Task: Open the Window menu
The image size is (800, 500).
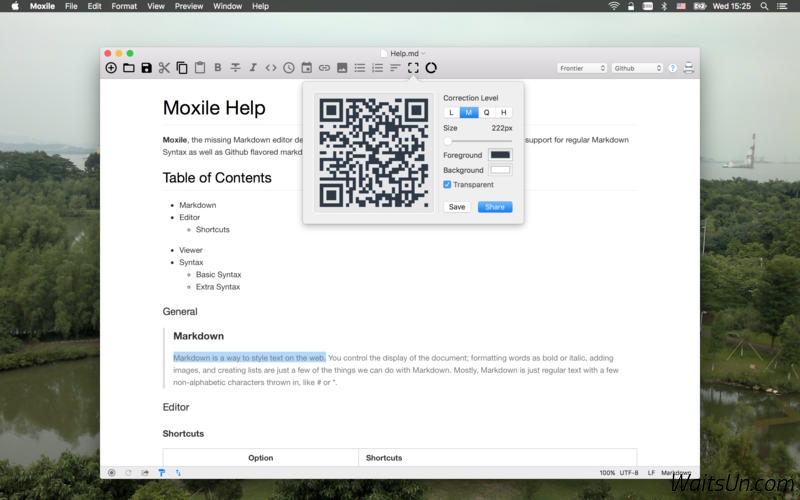Action: point(228,6)
